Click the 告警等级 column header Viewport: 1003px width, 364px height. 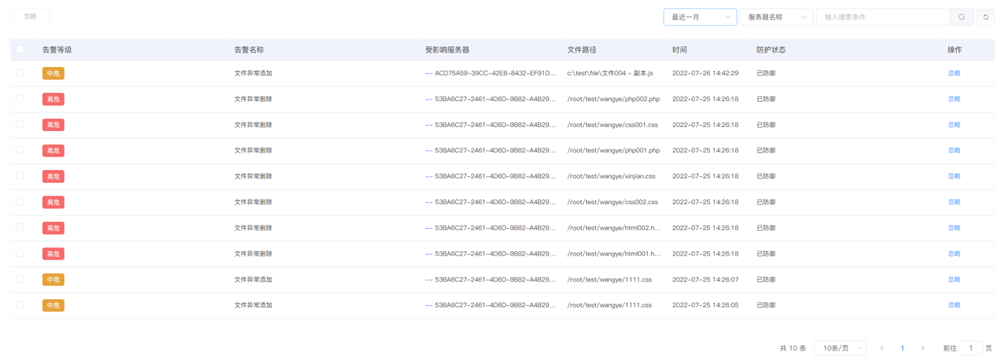(x=57, y=49)
